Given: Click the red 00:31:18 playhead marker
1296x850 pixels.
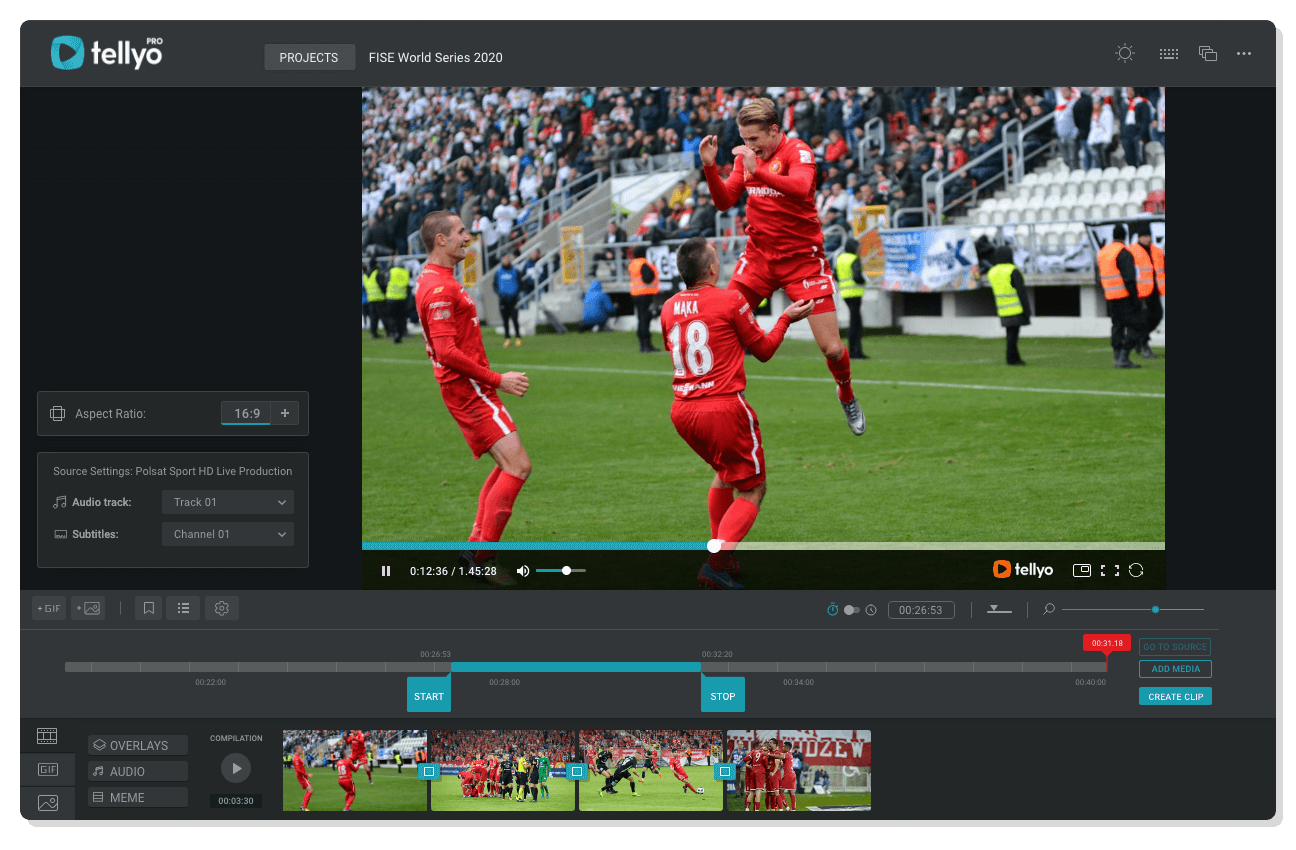Looking at the screenshot, I should pos(1106,643).
